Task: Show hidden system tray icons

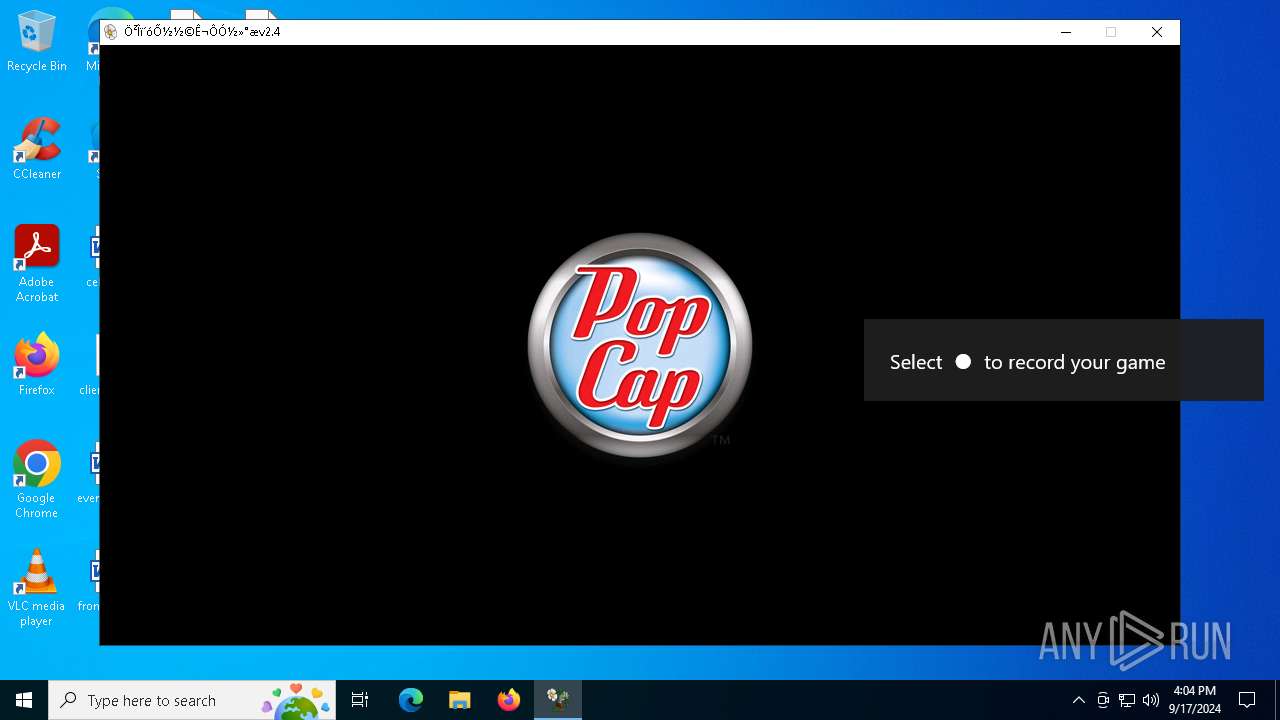Action: point(1078,700)
